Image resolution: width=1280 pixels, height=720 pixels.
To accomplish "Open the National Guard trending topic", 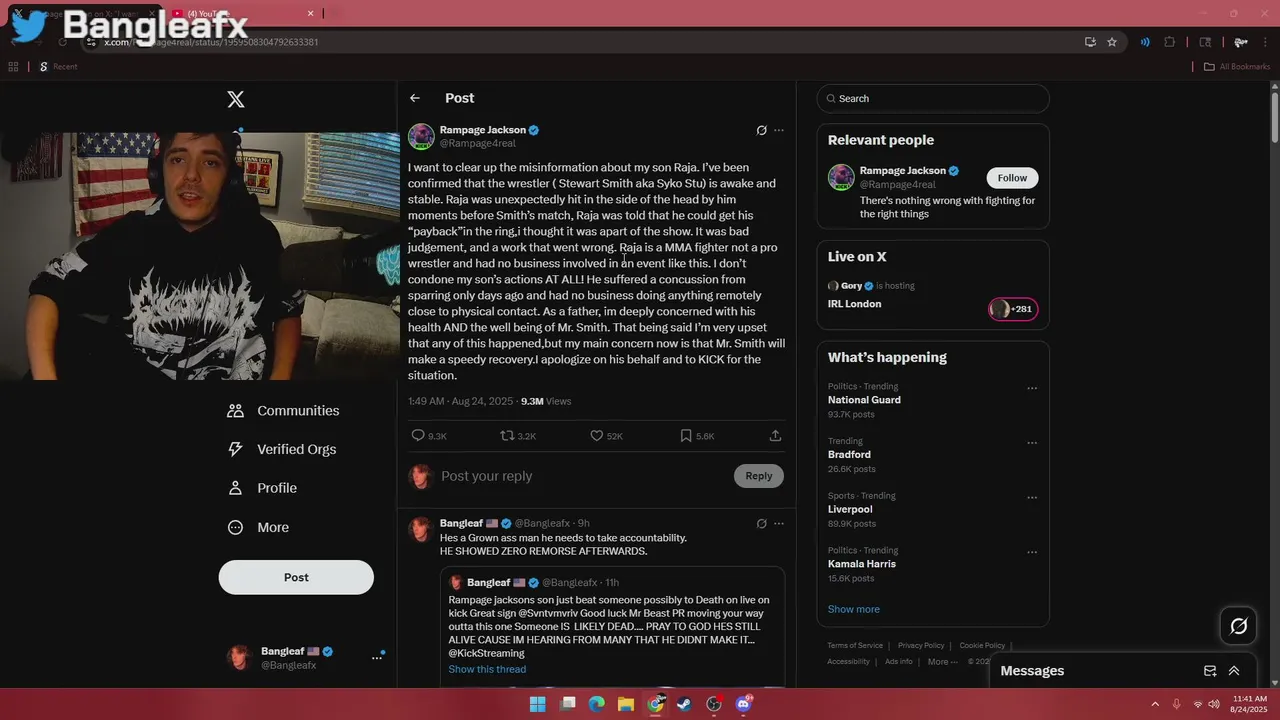I will pos(864,400).
